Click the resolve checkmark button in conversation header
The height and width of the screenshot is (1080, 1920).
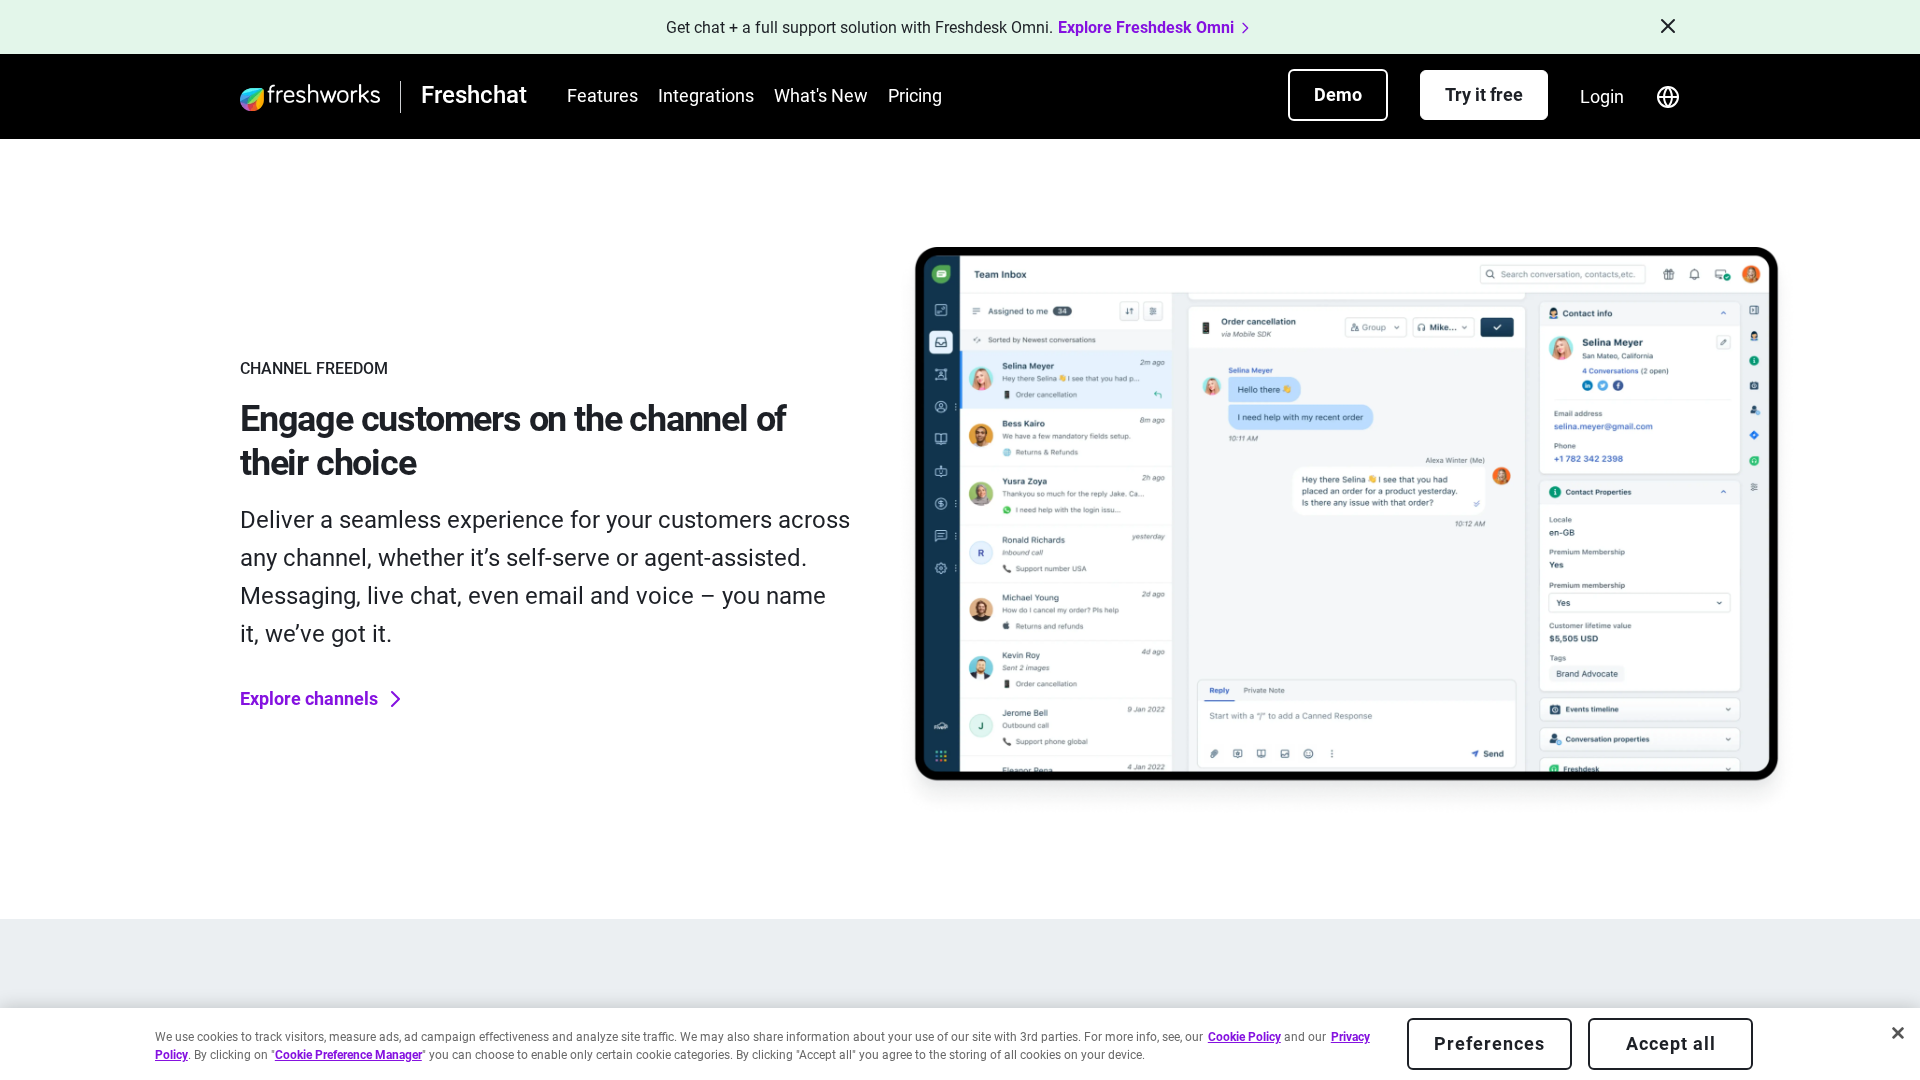(x=1497, y=327)
